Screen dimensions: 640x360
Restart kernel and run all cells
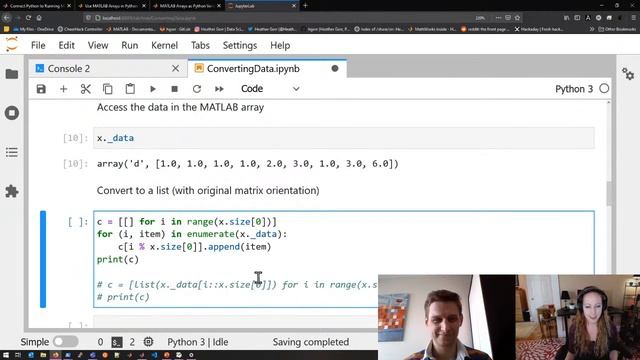coord(219,89)
